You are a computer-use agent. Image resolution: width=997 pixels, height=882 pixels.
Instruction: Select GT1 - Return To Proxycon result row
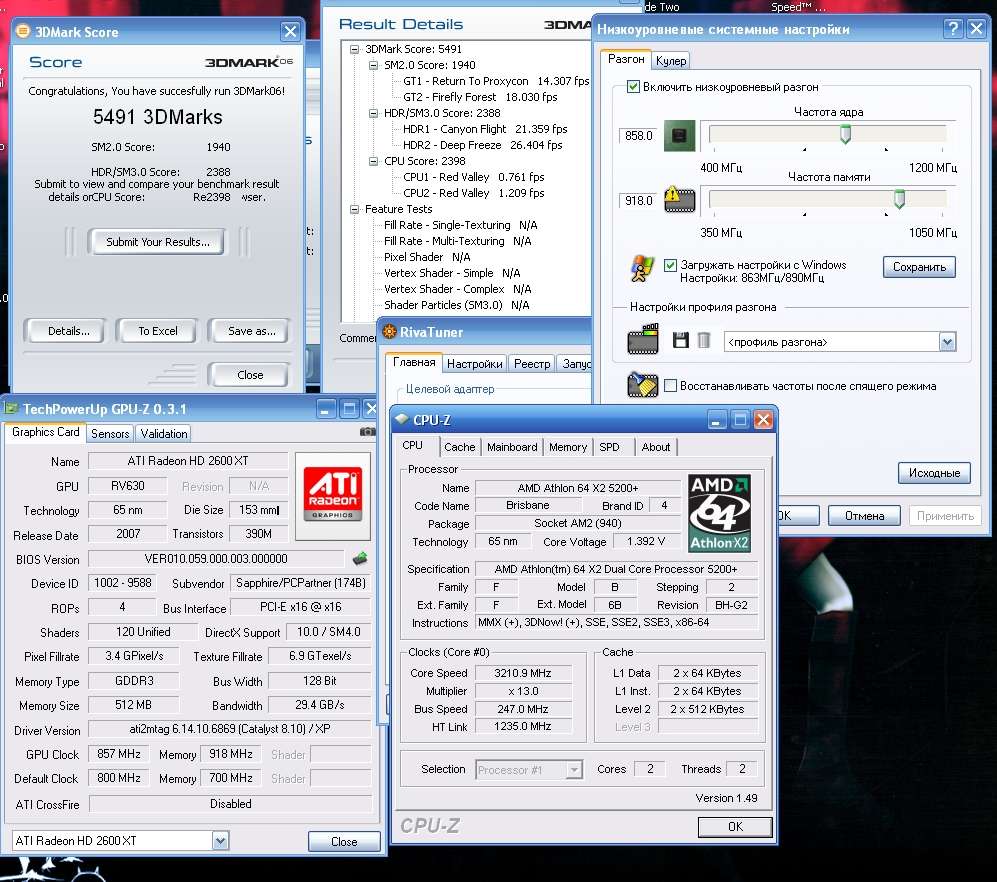click(496, 81)
